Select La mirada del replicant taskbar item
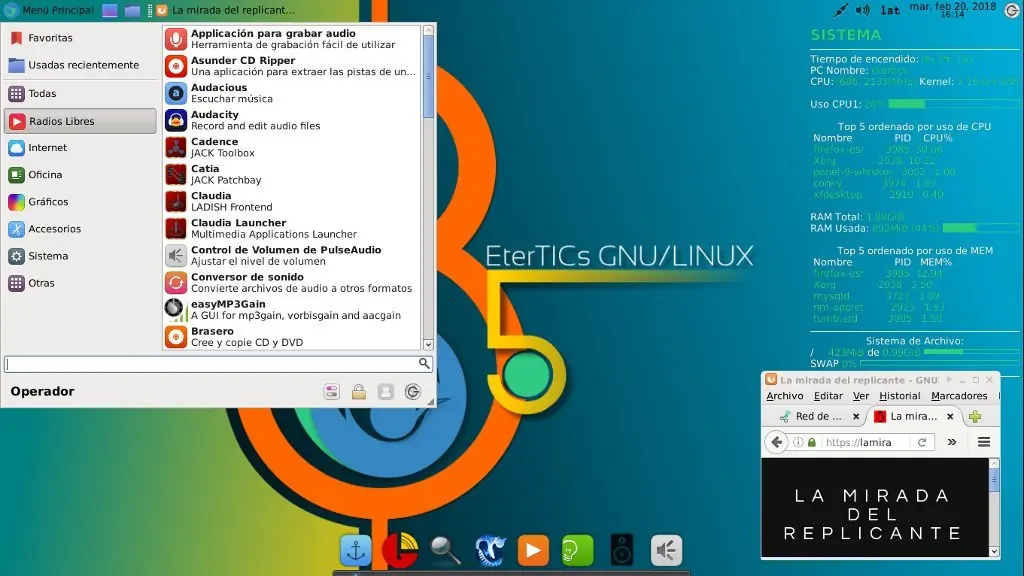Screen dimensions: 1024x576 (225, 10)
